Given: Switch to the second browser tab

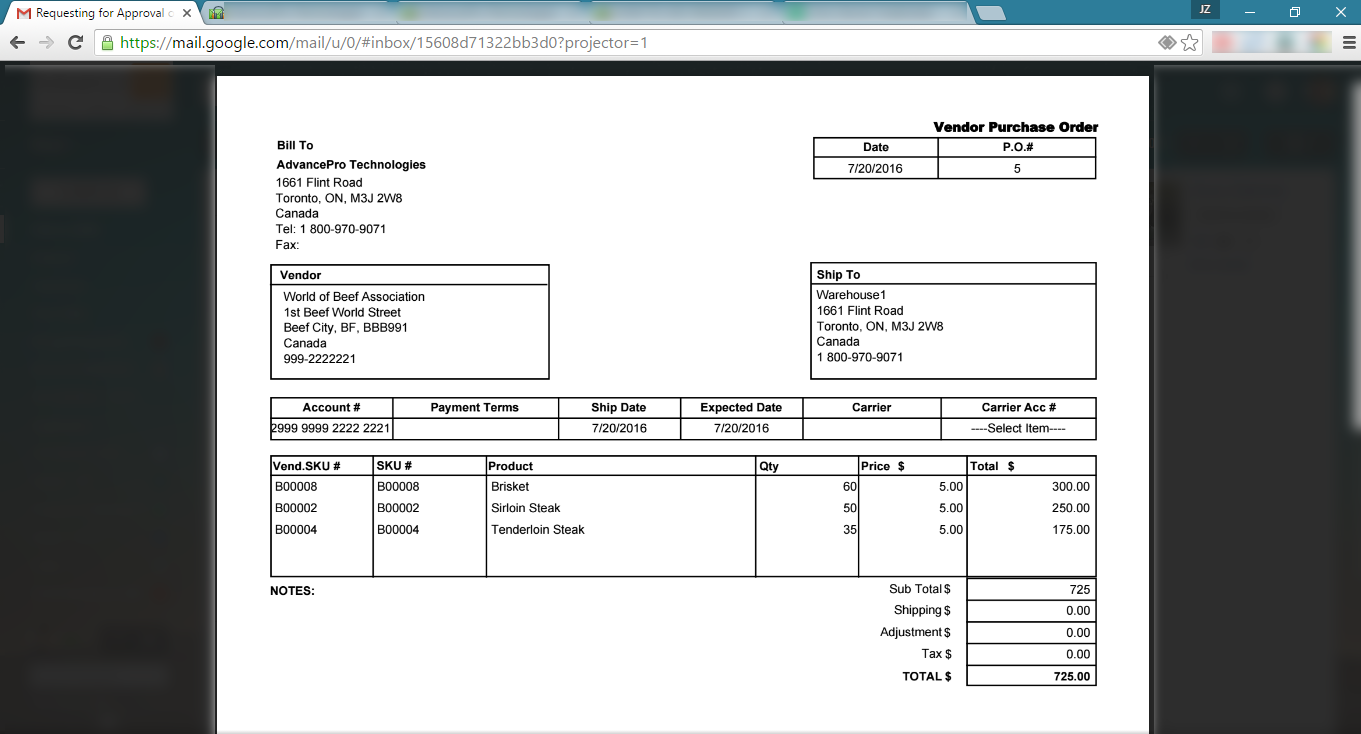Looking at the screenshot, I should [x=300, y=14].
